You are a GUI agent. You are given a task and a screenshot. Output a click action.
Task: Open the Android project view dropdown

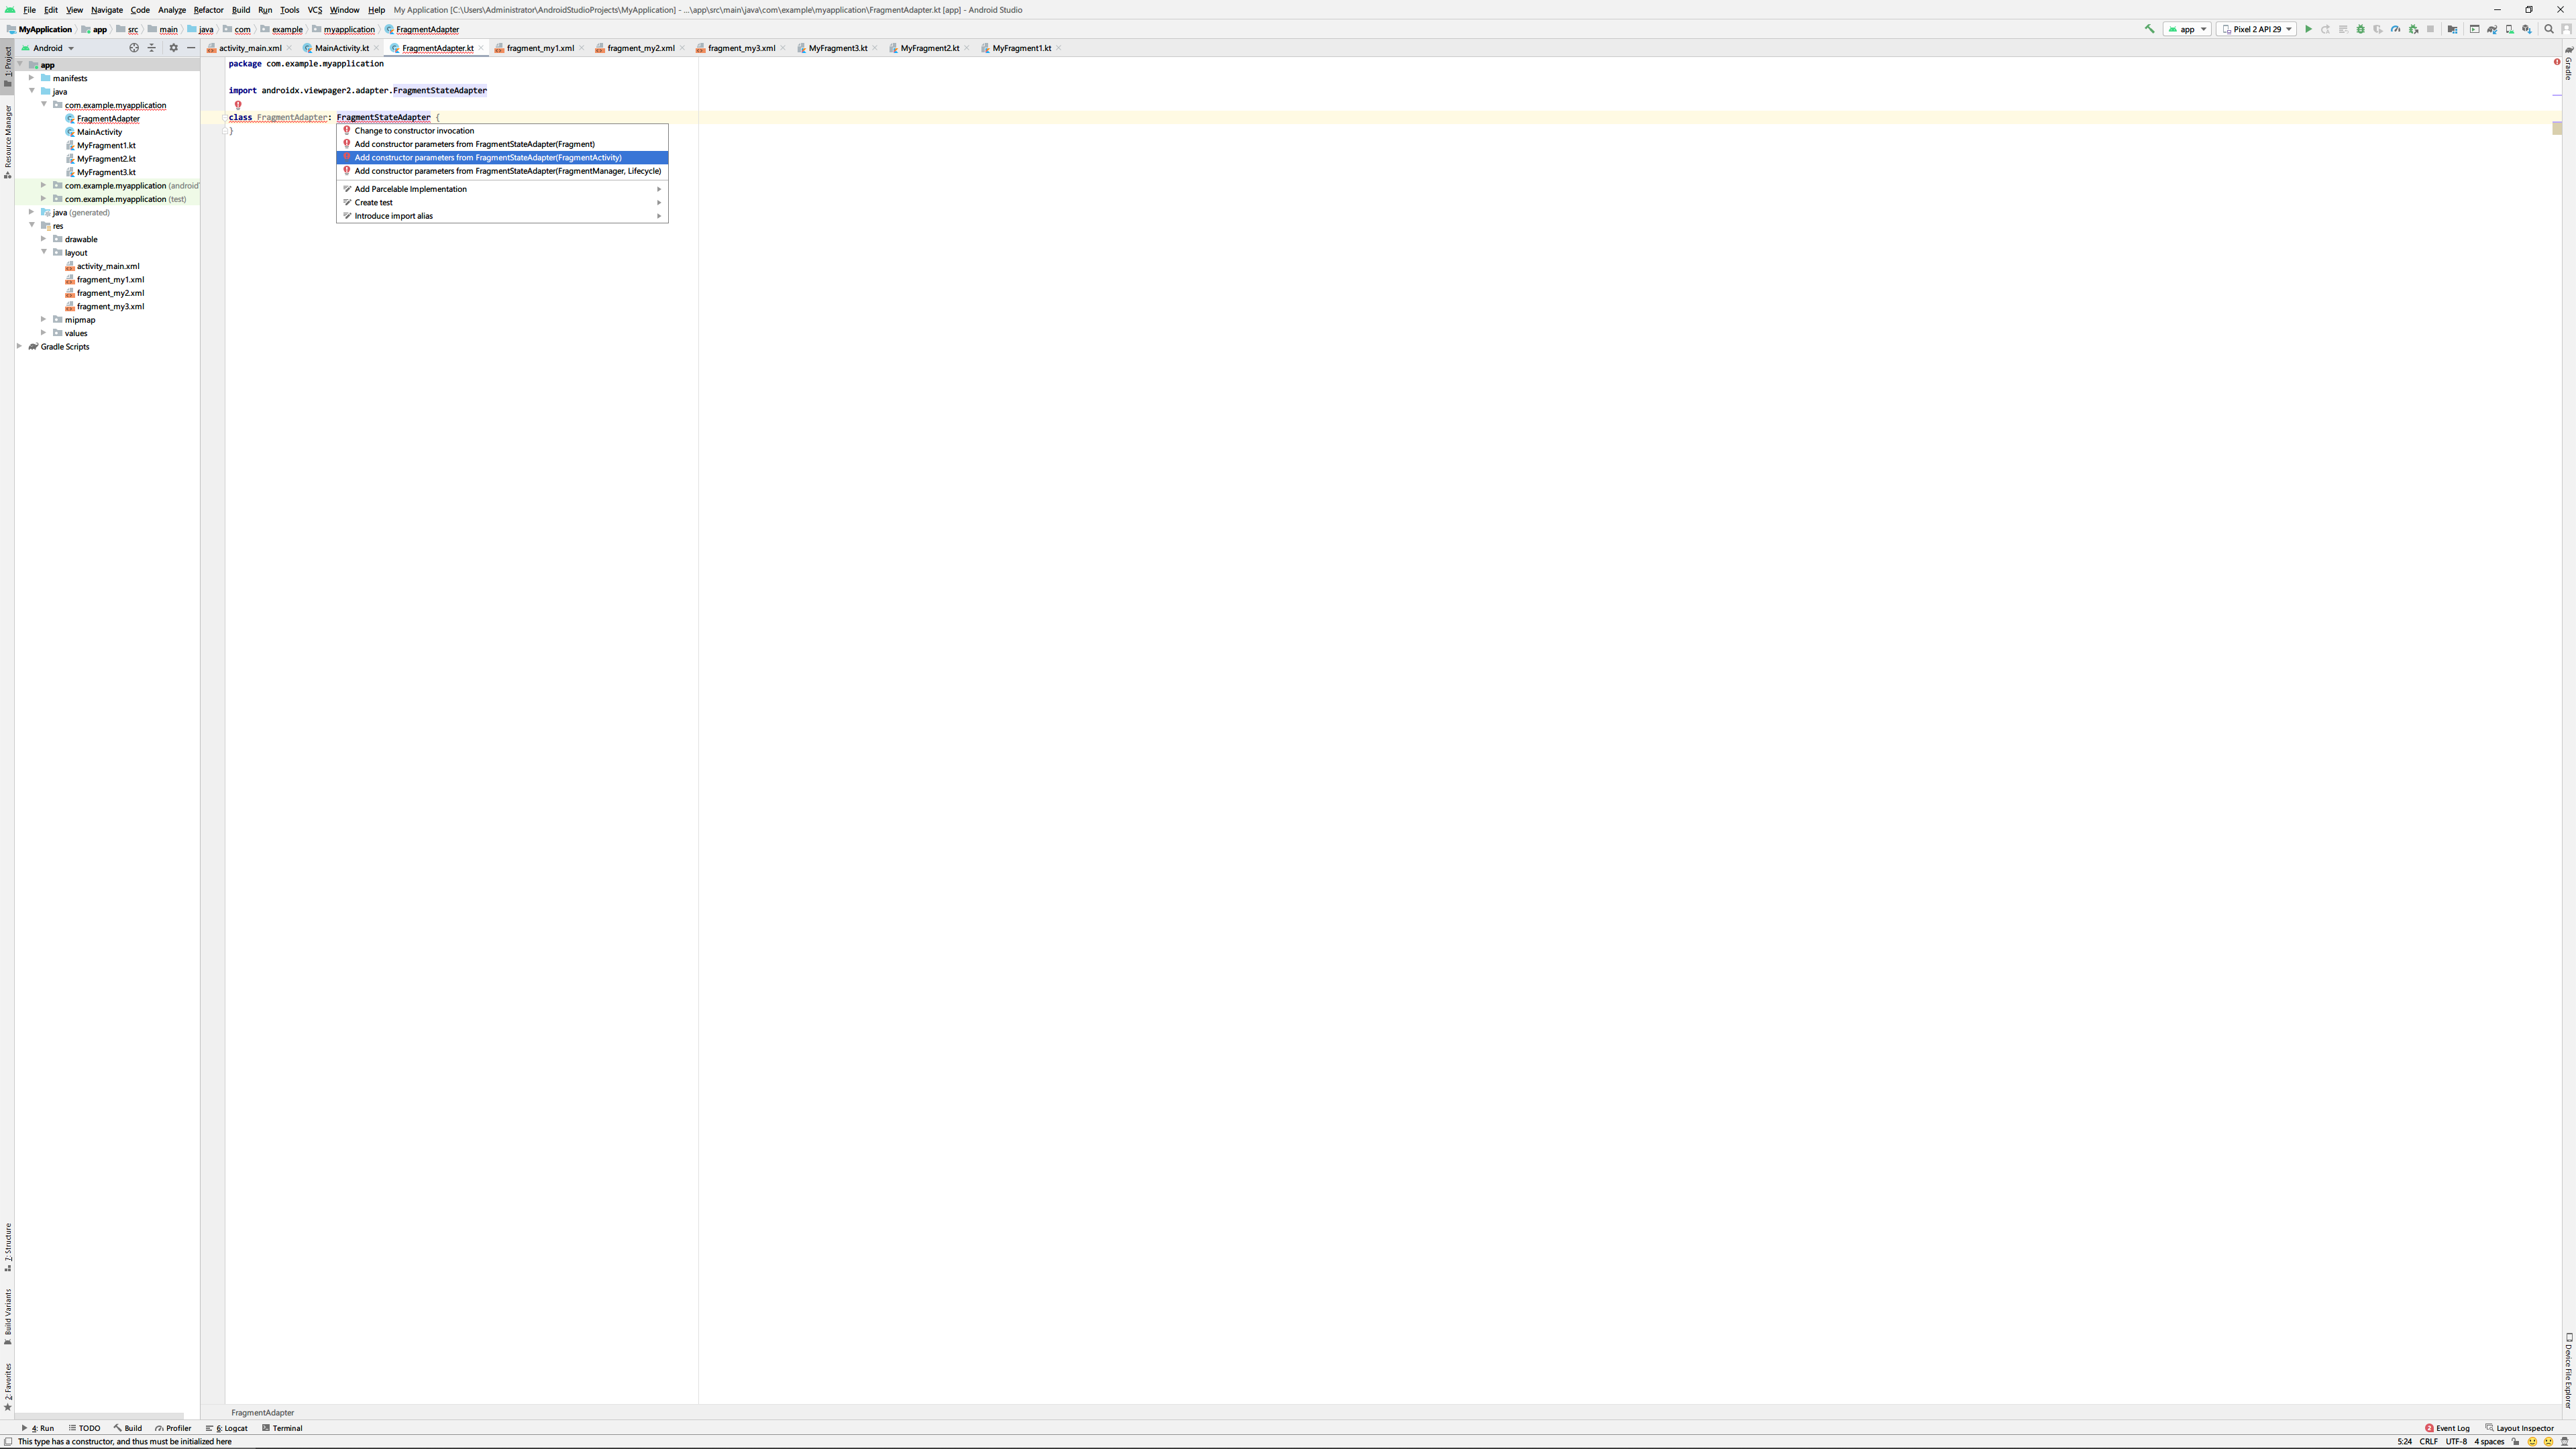pyautogui.click(x=49, y=48)
